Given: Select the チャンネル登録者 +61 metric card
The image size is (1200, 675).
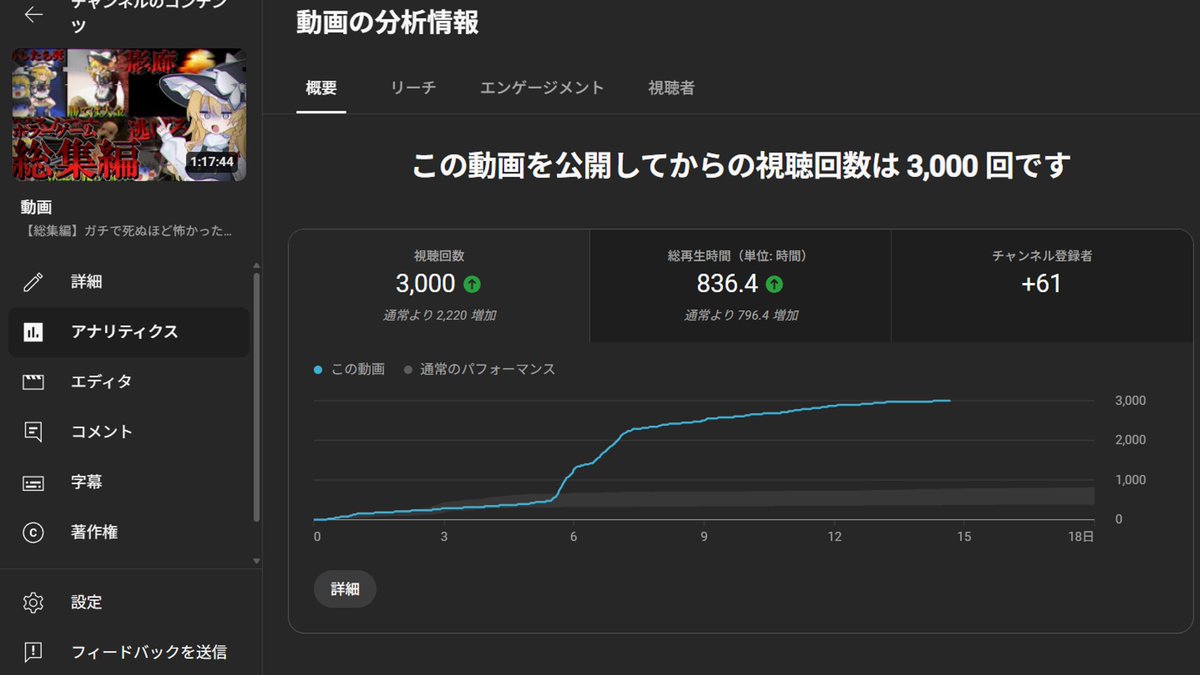Looking at the screenshot, I should tap(1042, 286).
